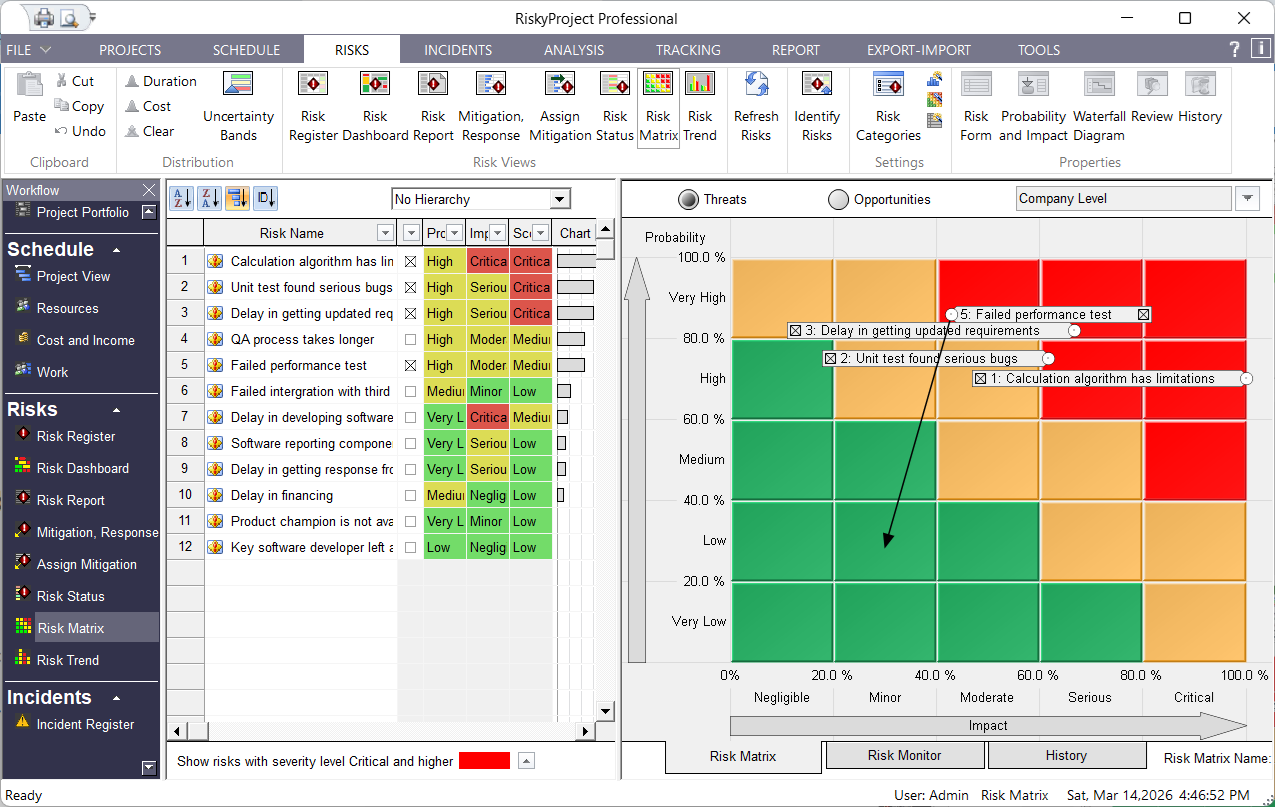The height and width of the screenshot is (807, 1275).
Task: Open the Risk Name column filter arrow
Action: 385,232
